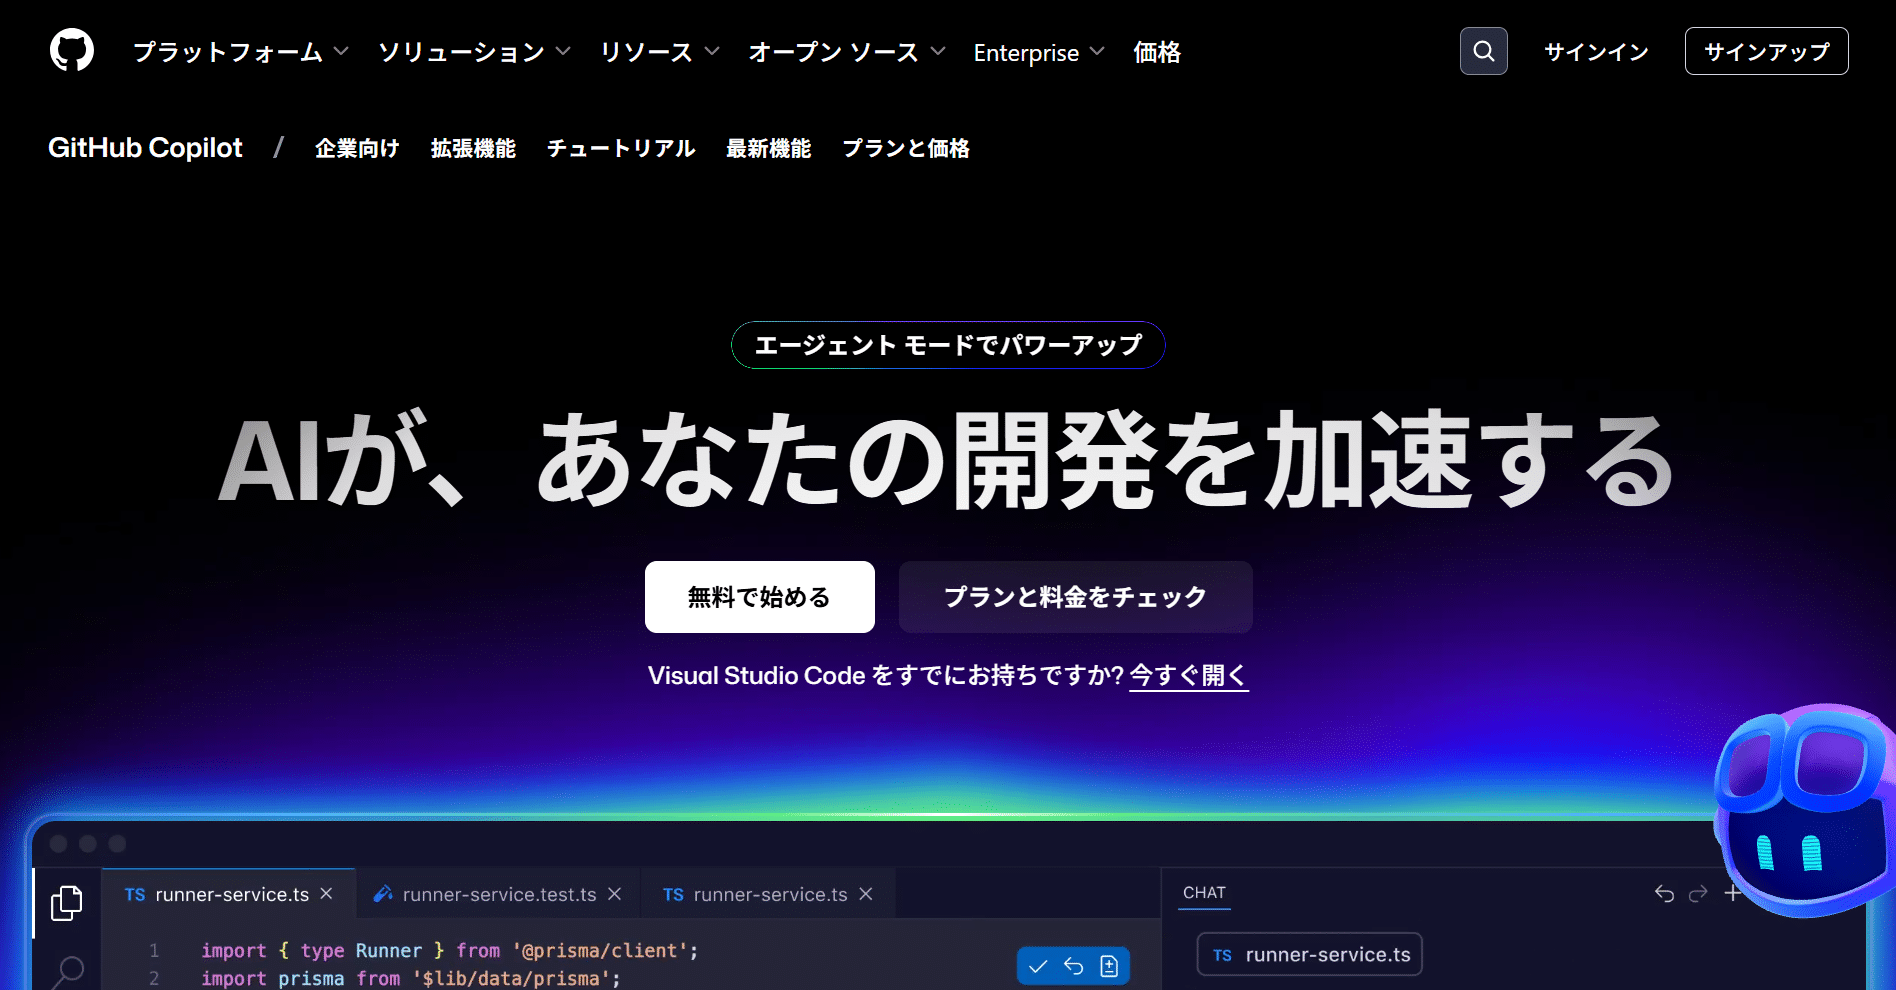Expand the プラットフォーム menu
The image size is (1896, 990).
(241, 52)
